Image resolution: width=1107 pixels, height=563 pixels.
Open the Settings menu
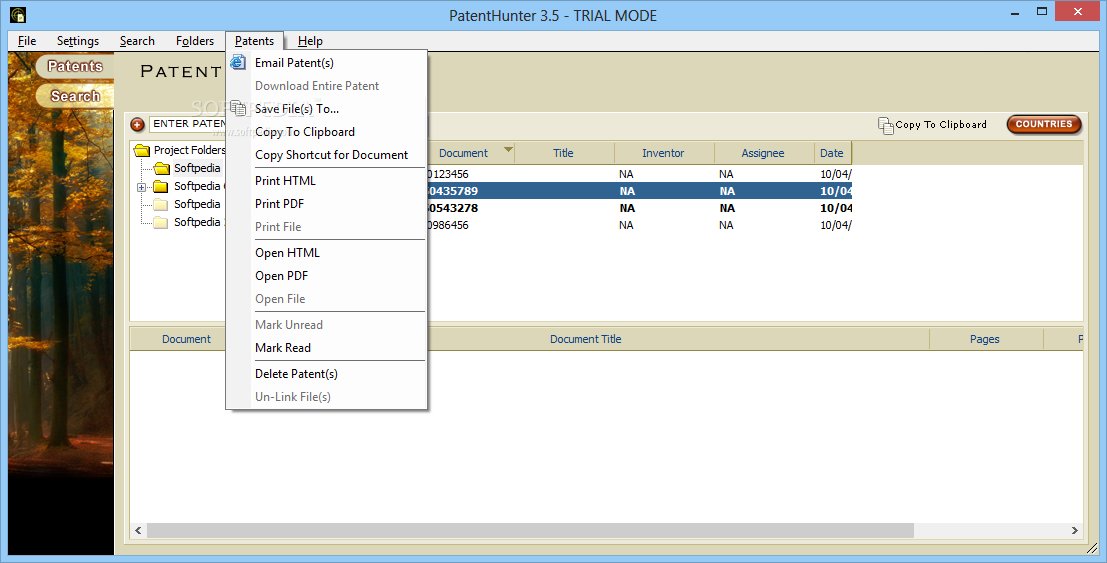point(78,41)
